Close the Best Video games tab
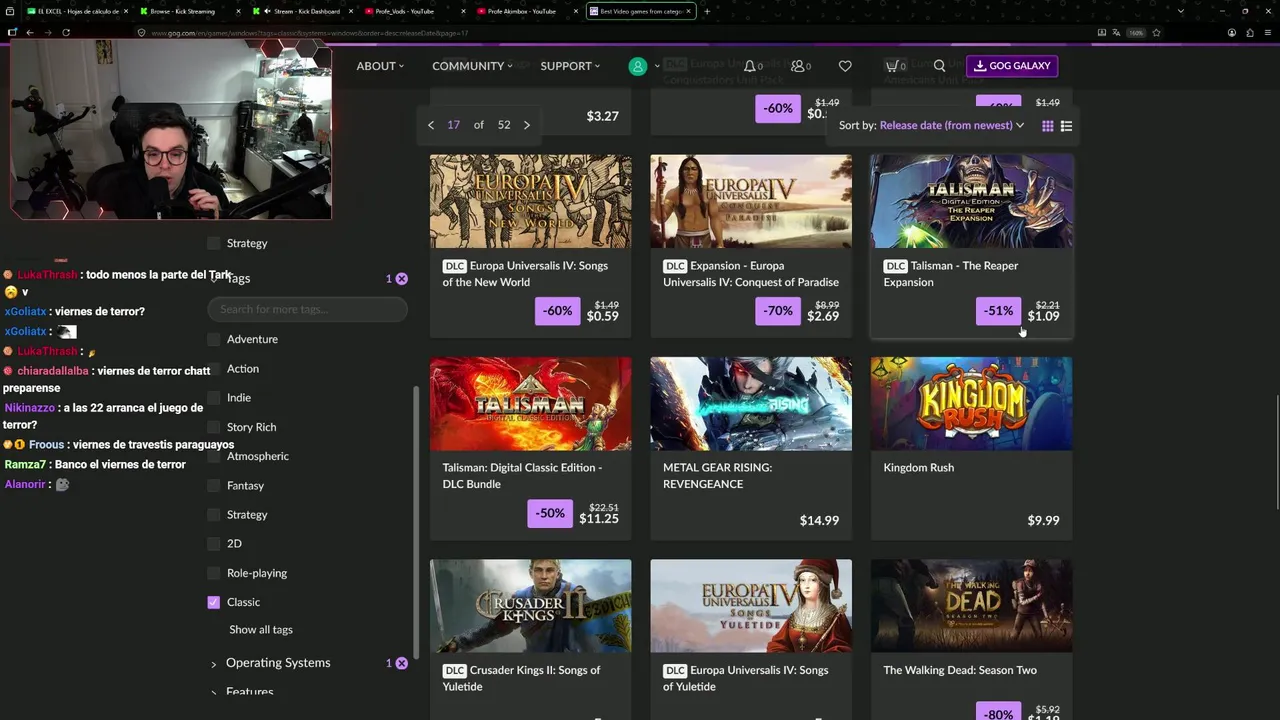This screenshot has height=720, width=1280. tap(690, 11)
